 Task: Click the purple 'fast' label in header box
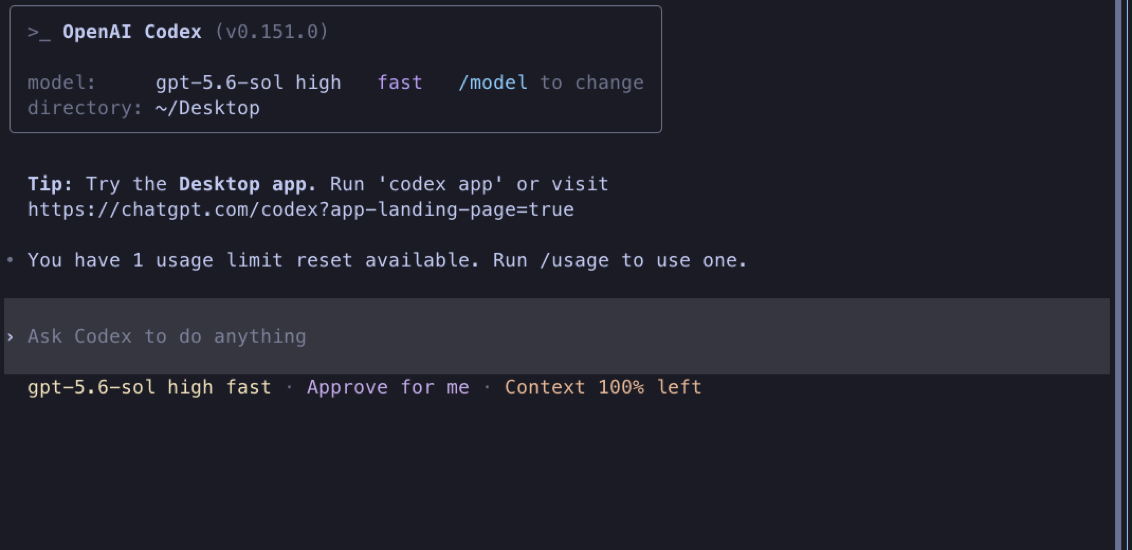(x=400, y=83)
